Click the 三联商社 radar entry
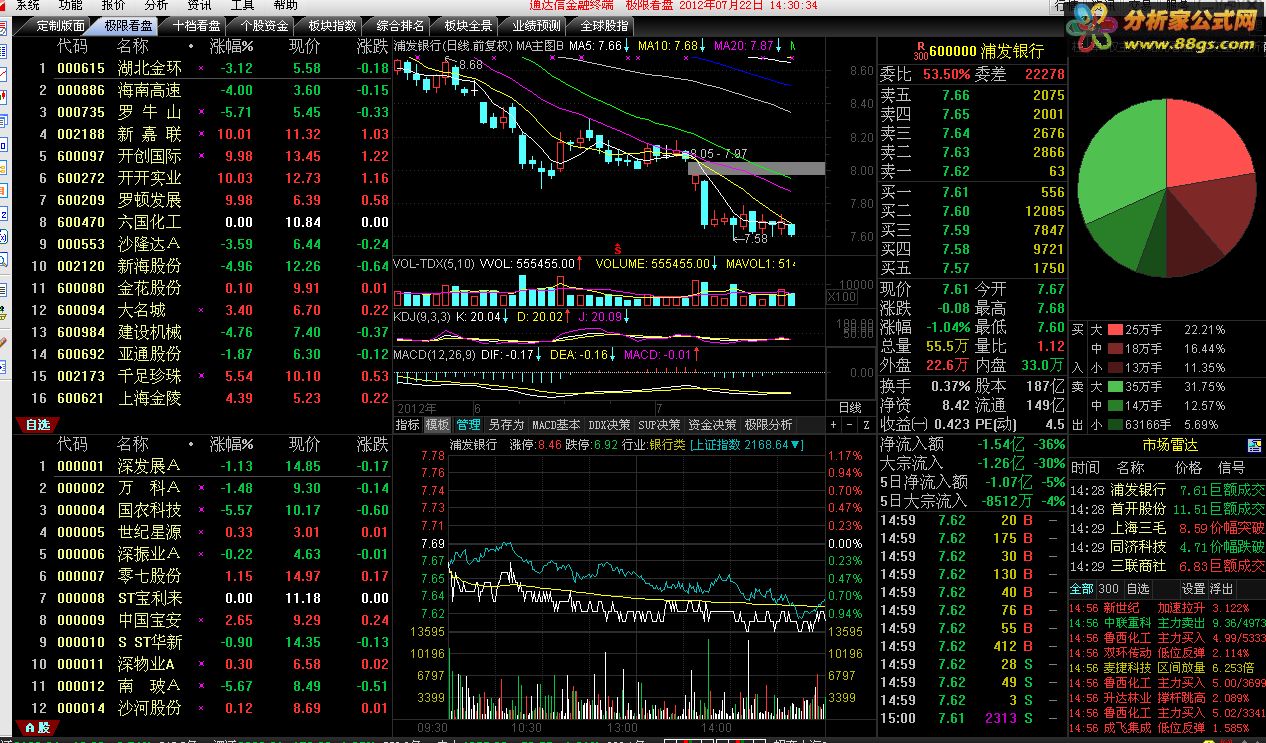 click(x=1167, y=565)
